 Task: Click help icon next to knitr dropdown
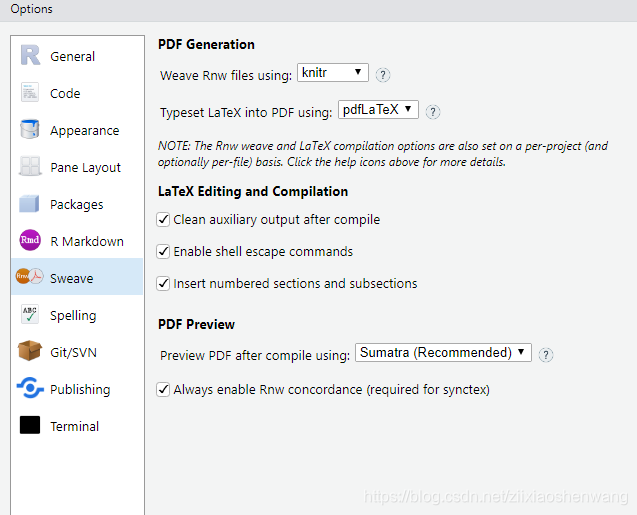pyautogui.click(x=383, y=75)
